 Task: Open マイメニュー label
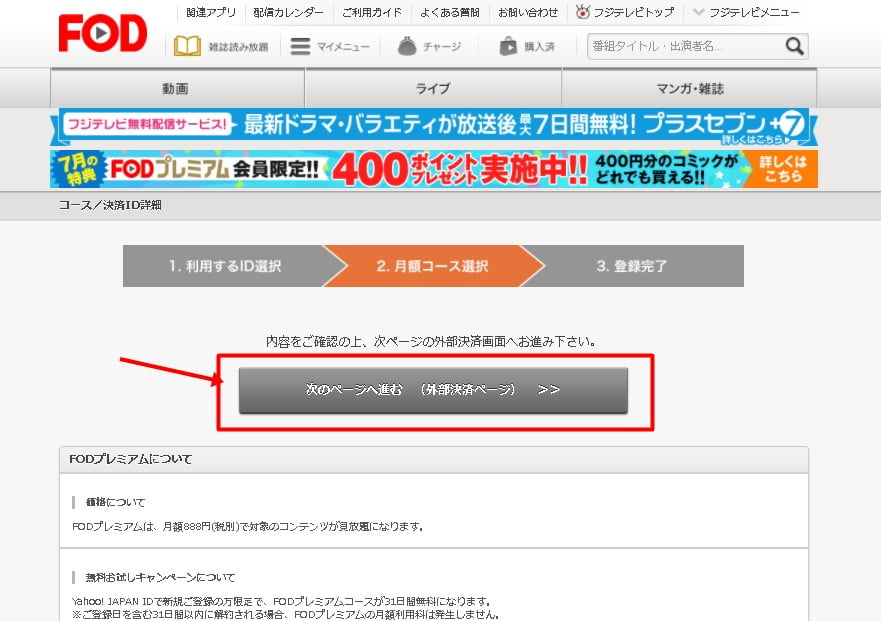coord(343,47)
